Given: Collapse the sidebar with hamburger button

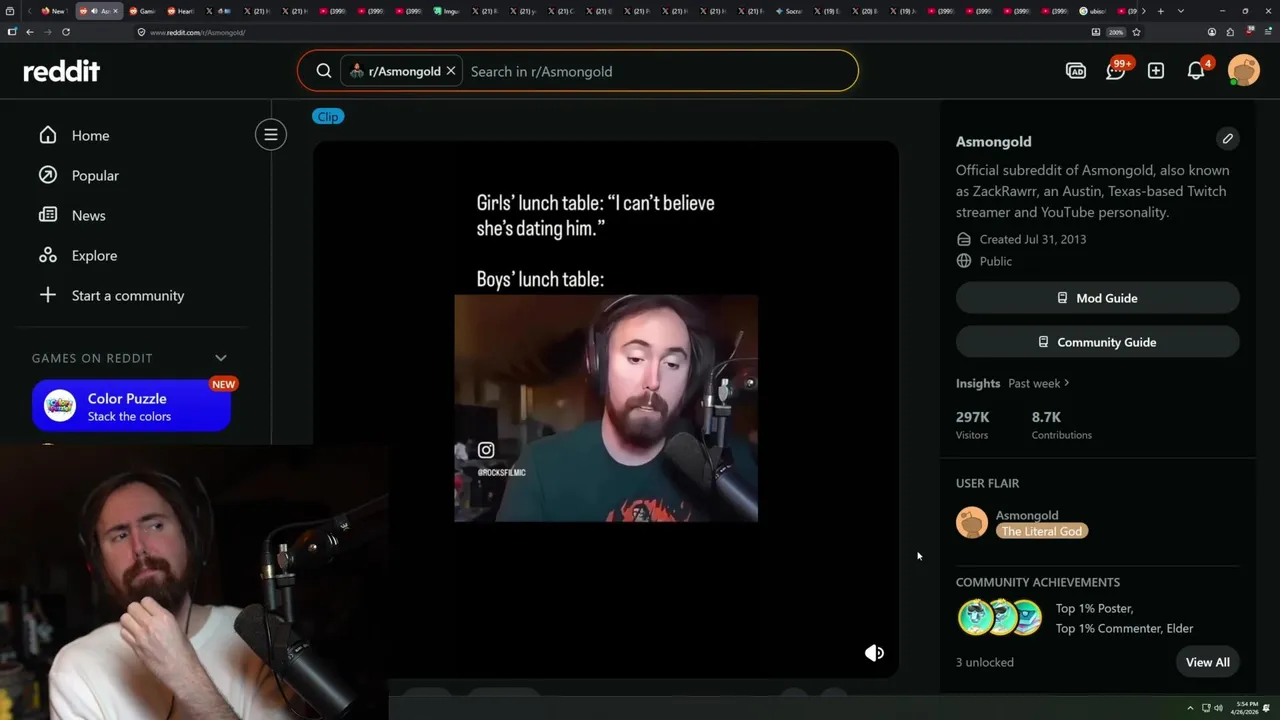Looking at the screenshot, I should coord(271,135).
